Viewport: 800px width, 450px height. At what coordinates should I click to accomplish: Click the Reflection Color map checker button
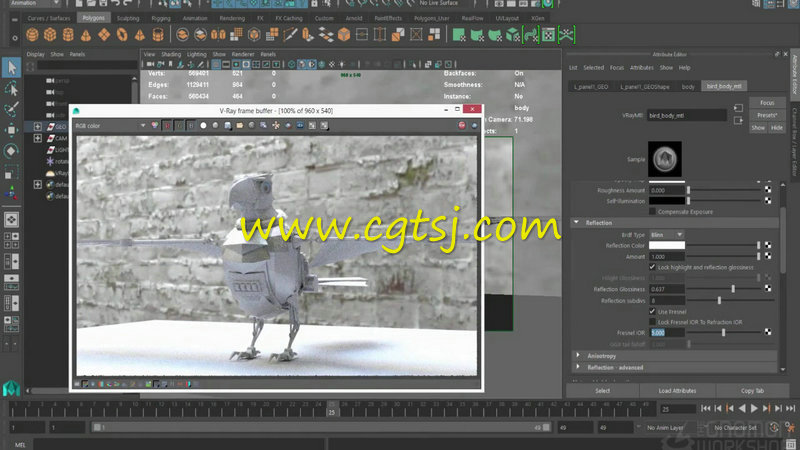768,245
